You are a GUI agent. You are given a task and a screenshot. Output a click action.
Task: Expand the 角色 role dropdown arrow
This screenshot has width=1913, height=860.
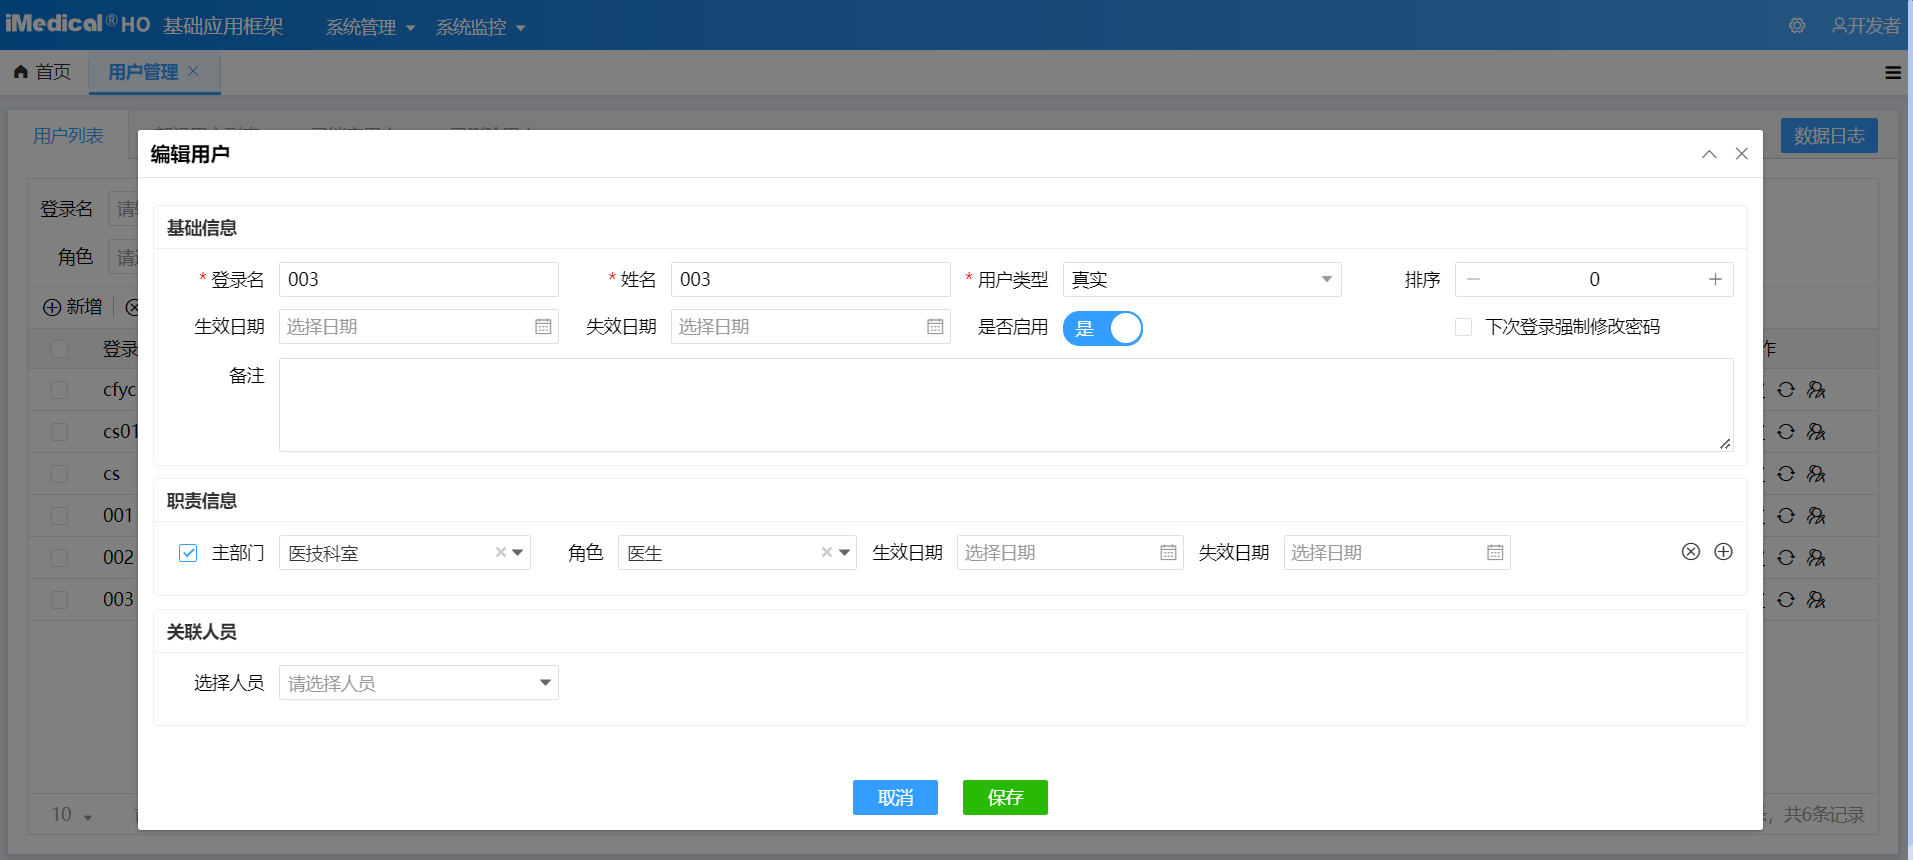(845, 552)
